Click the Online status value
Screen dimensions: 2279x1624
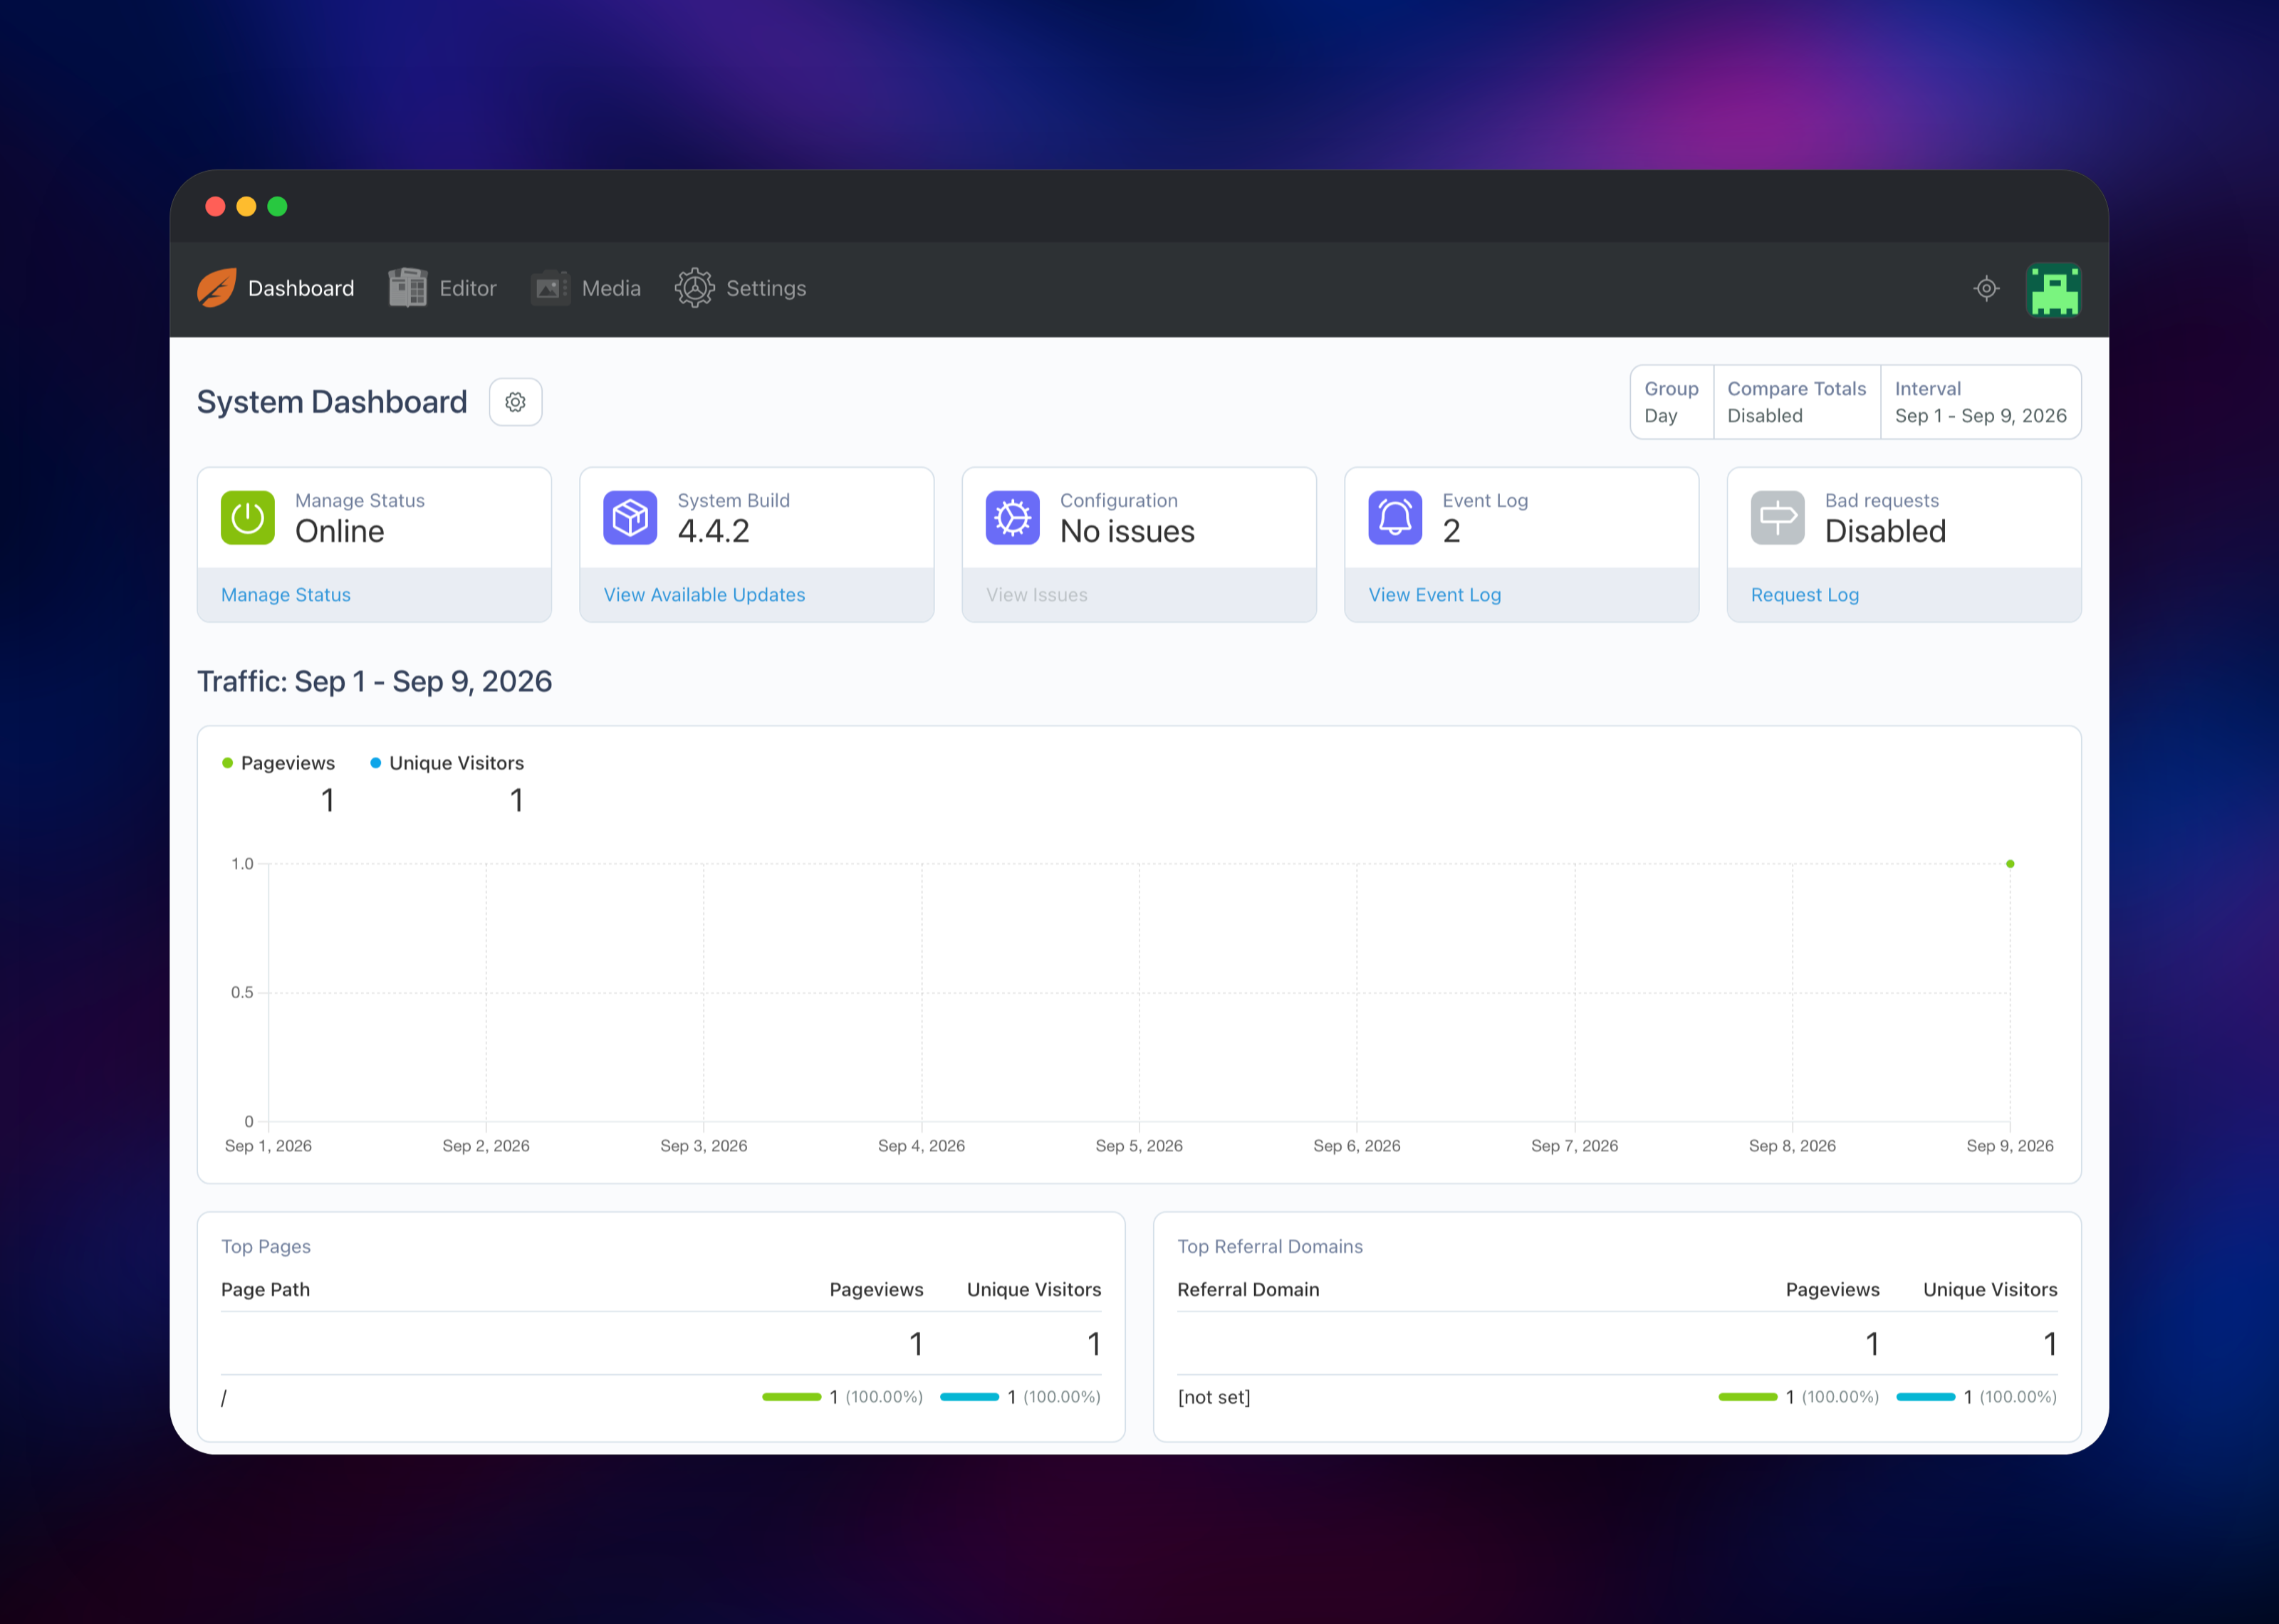pyautogui.click(x=340, y=531)
